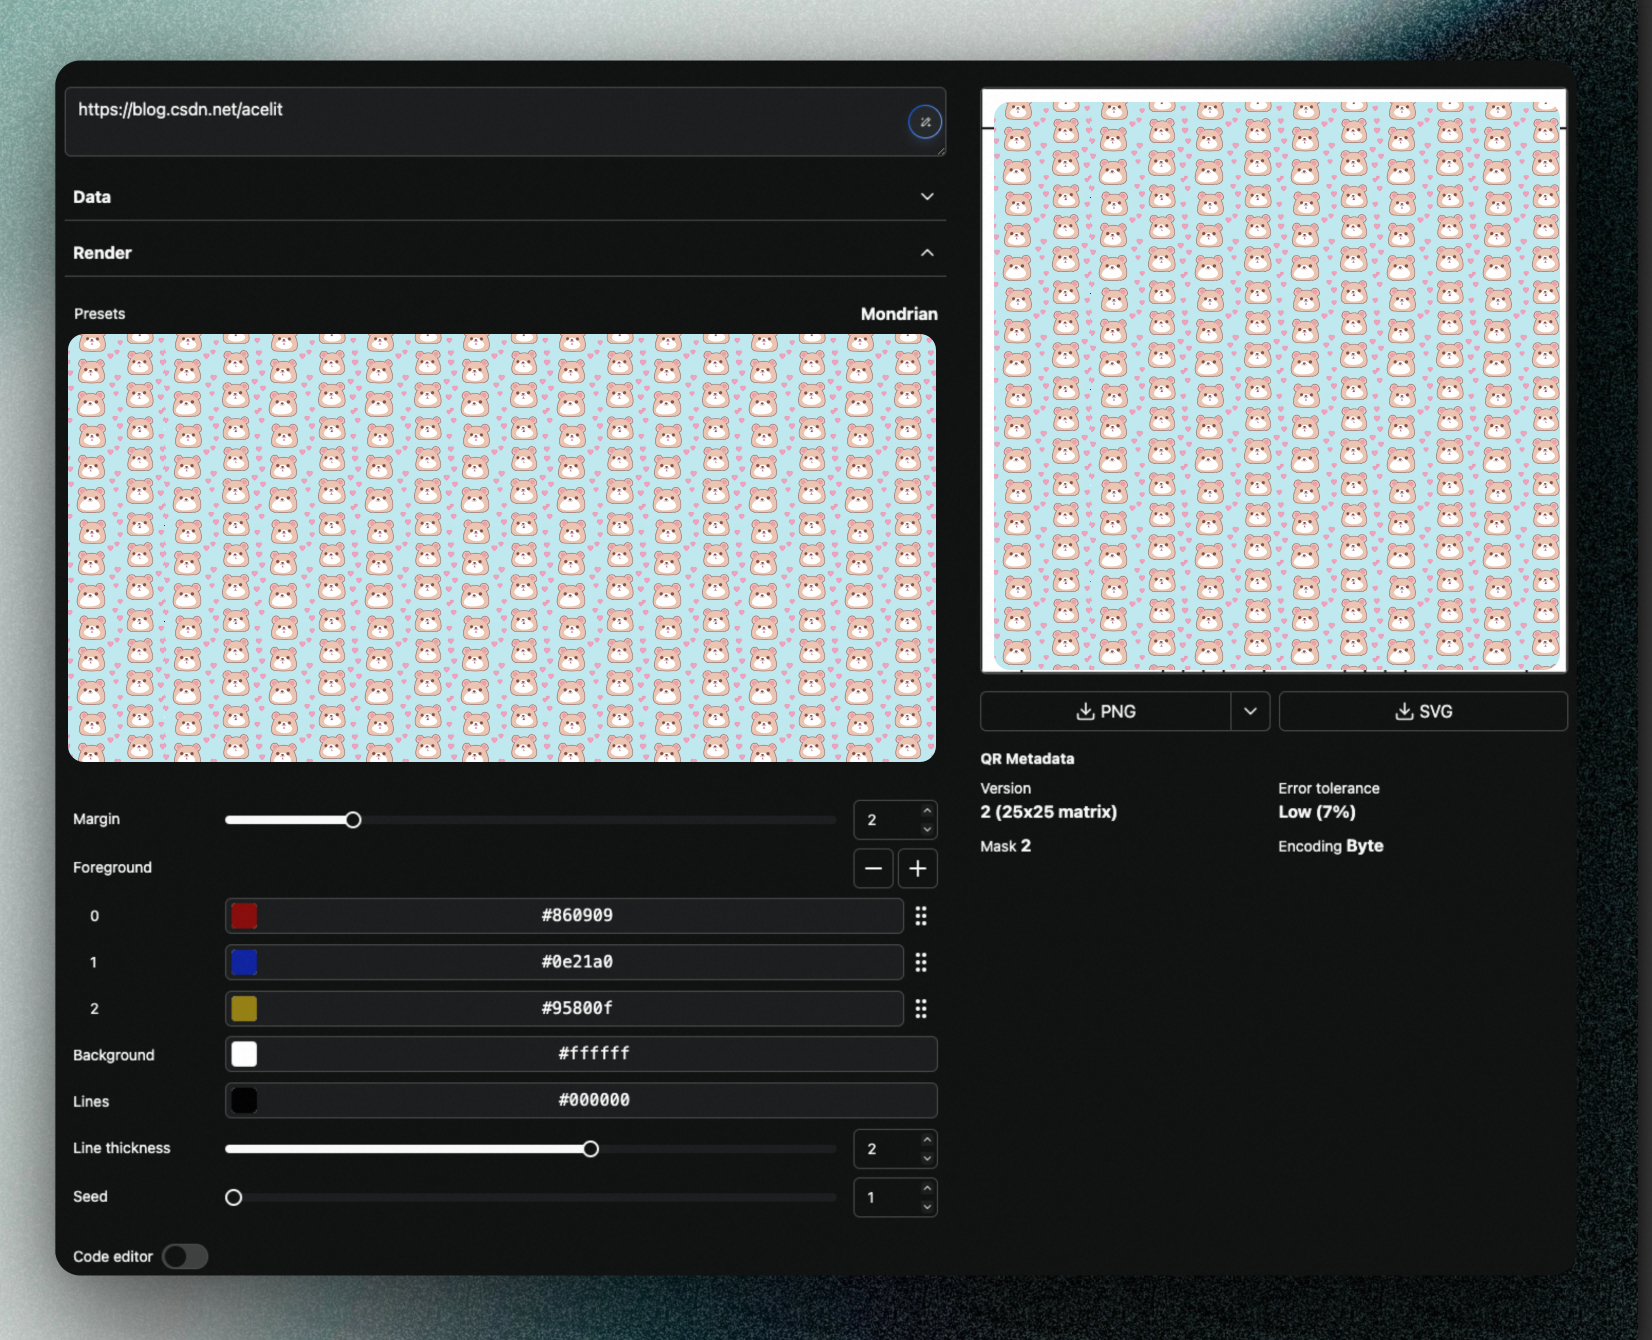Edit the #95800f hex value
Image resolution: width=1652 pixels, height=1340 pixels.
577,1008
